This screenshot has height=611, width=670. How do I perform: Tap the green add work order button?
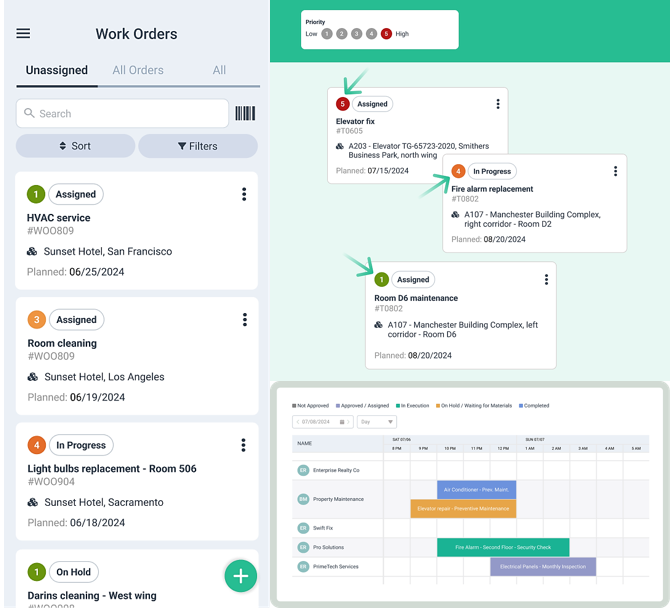[x=240, y=575]
